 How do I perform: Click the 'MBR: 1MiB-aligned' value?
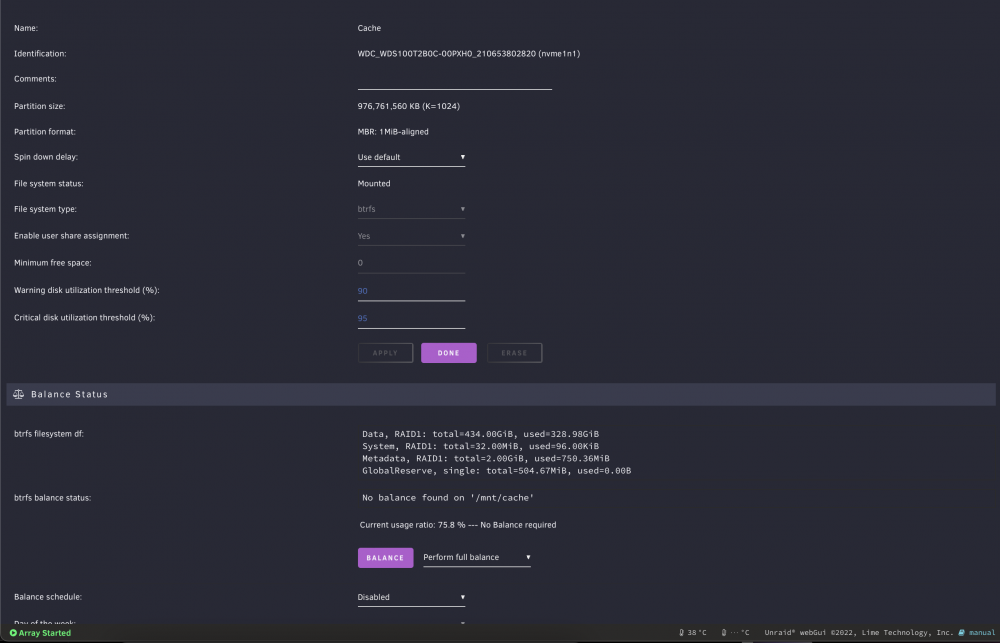(393, 131)
